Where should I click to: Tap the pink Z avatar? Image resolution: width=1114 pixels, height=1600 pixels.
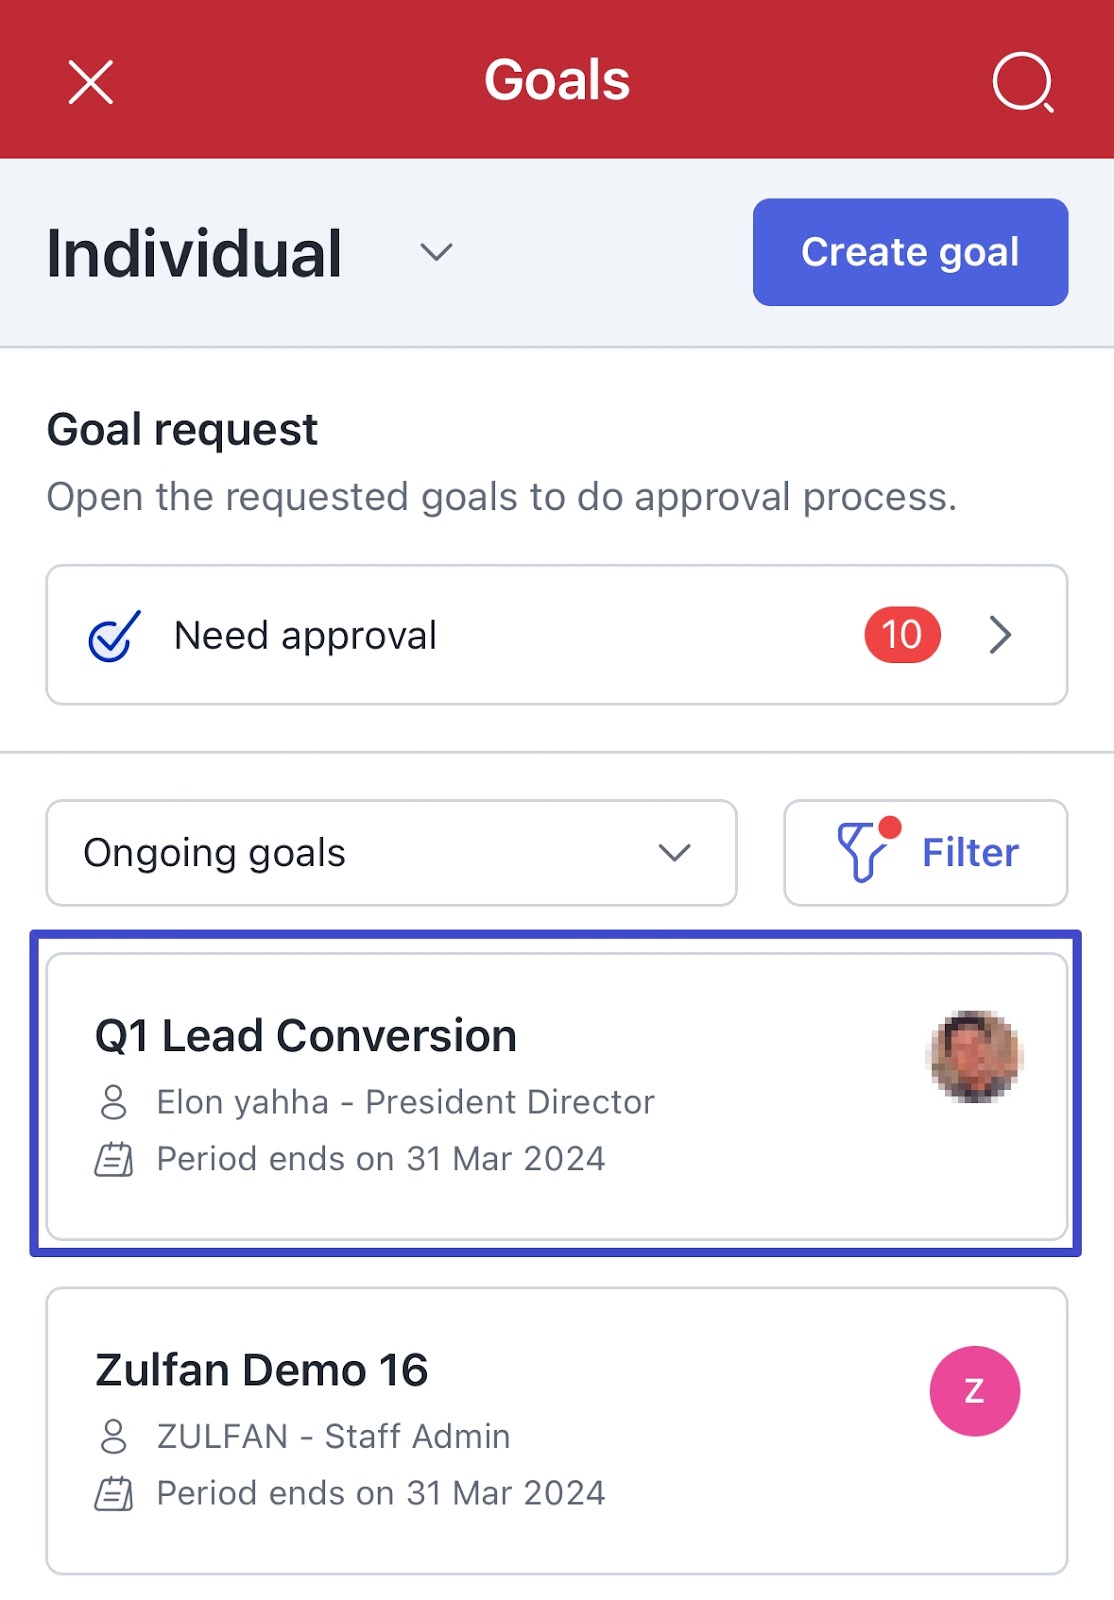[x=975, y=1391]
